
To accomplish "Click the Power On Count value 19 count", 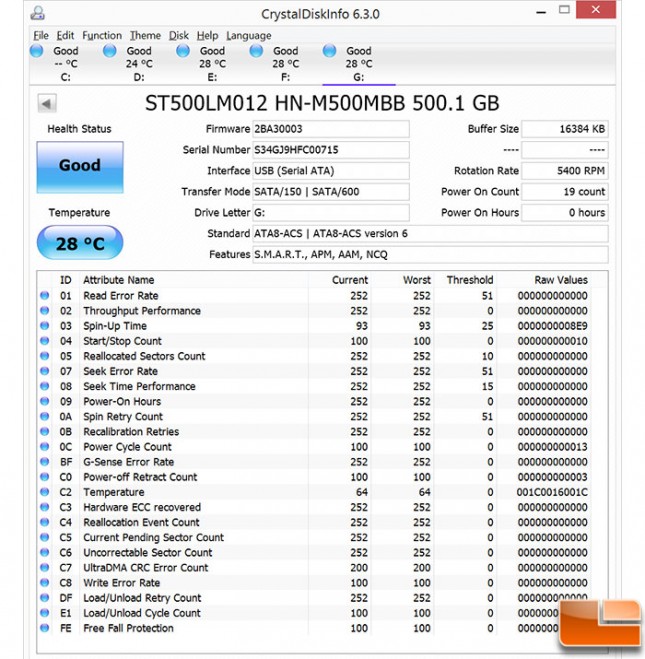I will (x=565, y=192).
